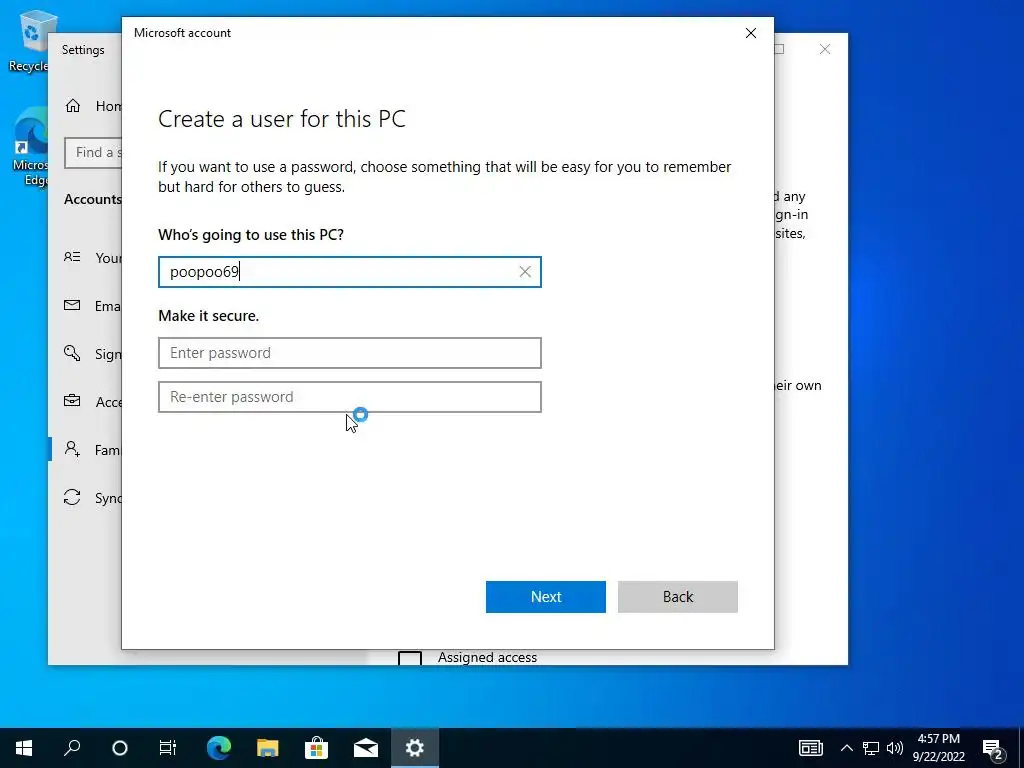This screenshot has height=768, width=1024.
Task: Focus the username field containing poopoo69
Action: 349,272
